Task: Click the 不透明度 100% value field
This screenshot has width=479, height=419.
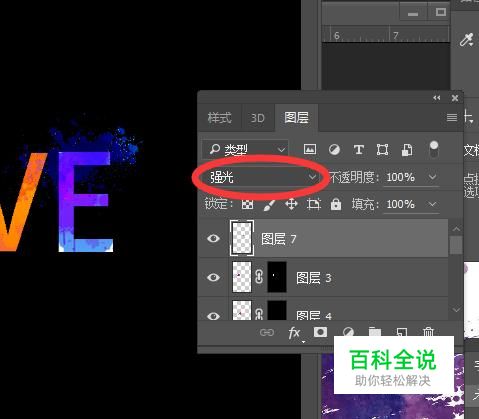Action: tap(401, 177)
